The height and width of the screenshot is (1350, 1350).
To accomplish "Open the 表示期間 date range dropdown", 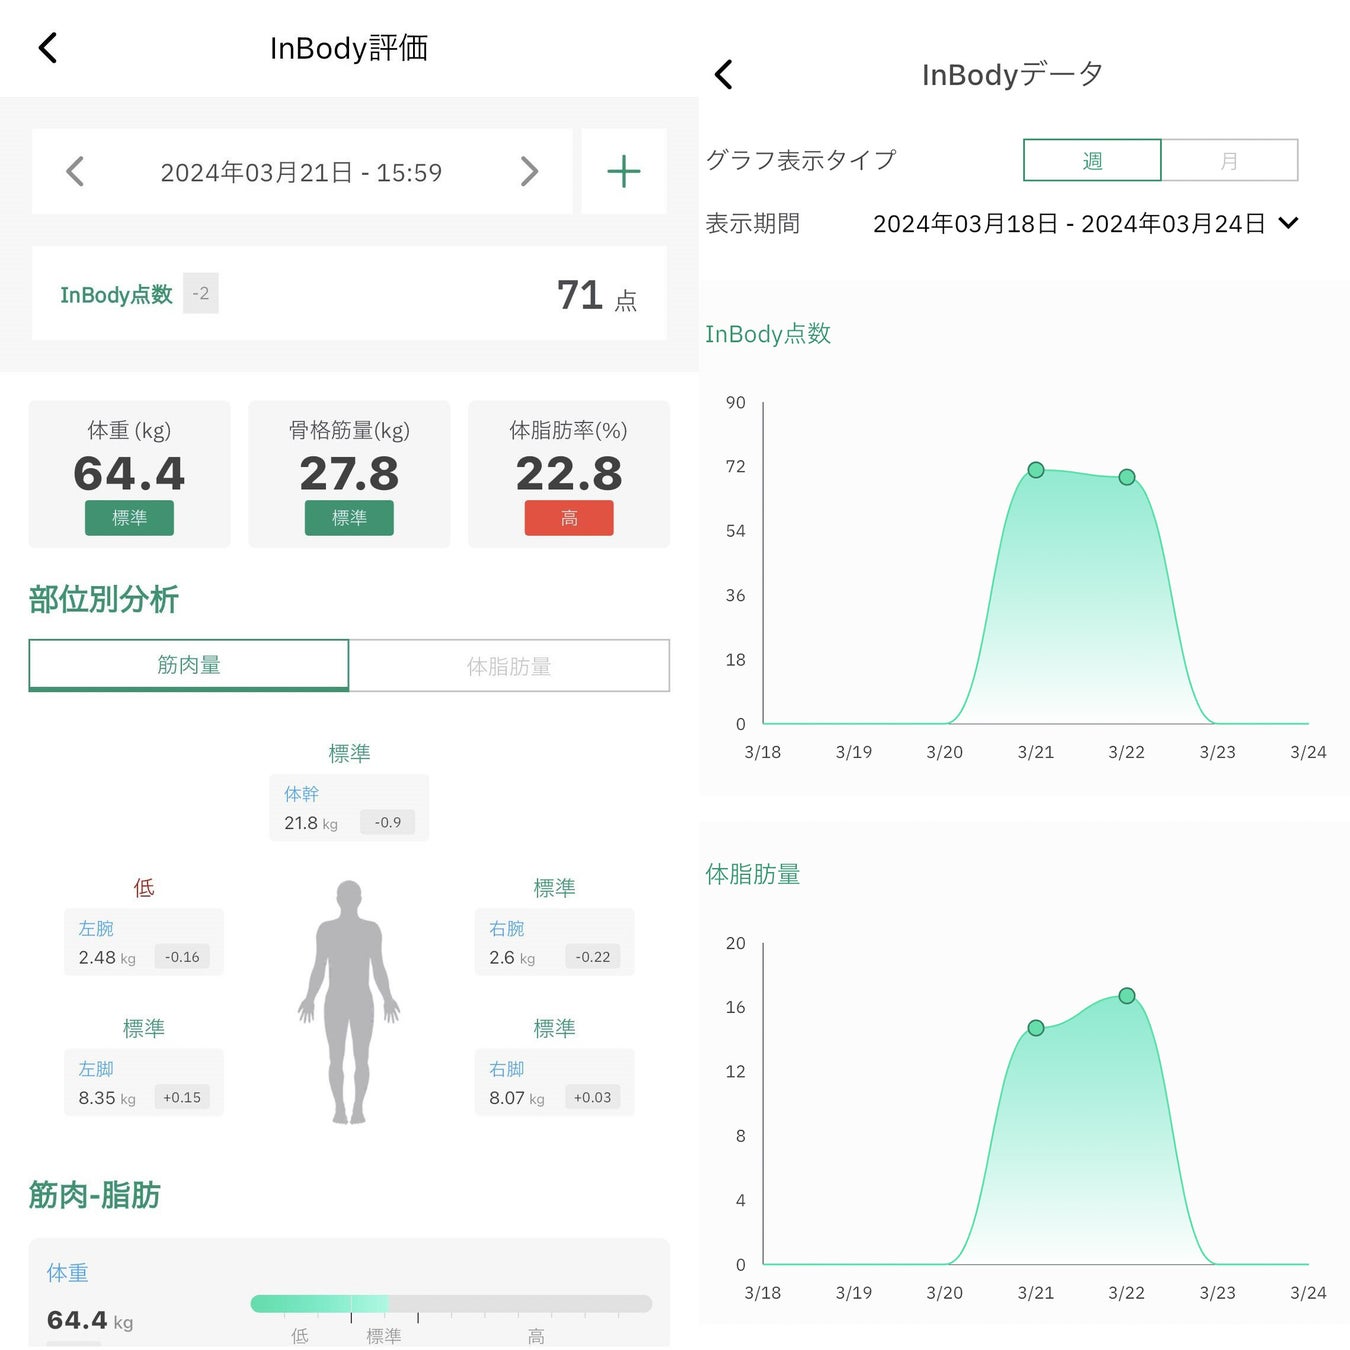I will pyautogui.click(x=1288, y=223).
